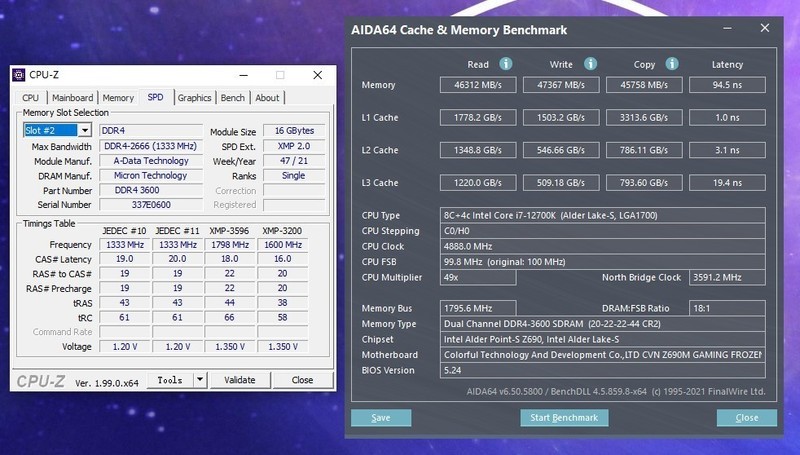The width and height of the screenshot is (800, 455).
Task: Click the CPU Type field Intel Core i7-12700K
Action: tap(603, 215)
